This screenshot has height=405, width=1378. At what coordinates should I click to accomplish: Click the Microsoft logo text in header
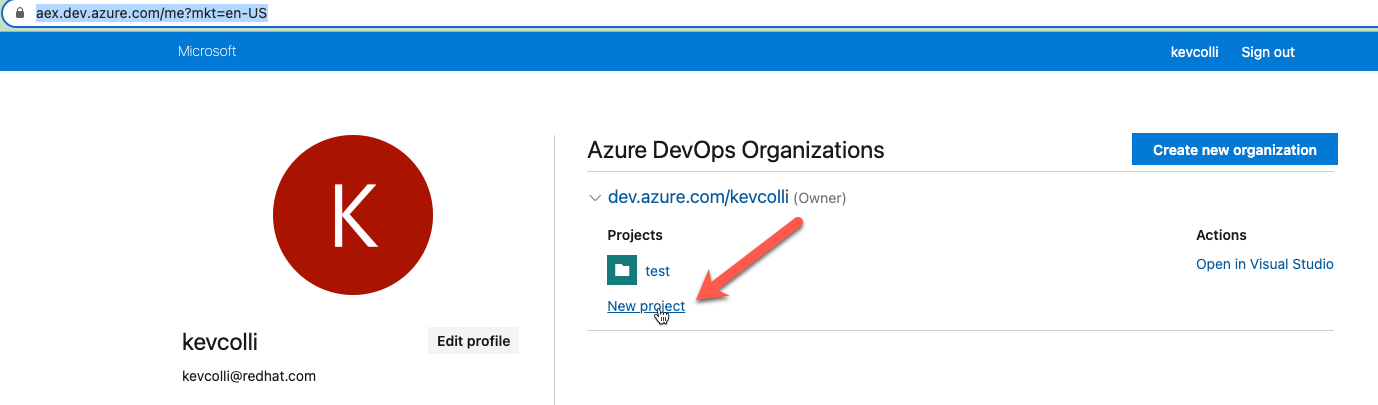(207, 51)
